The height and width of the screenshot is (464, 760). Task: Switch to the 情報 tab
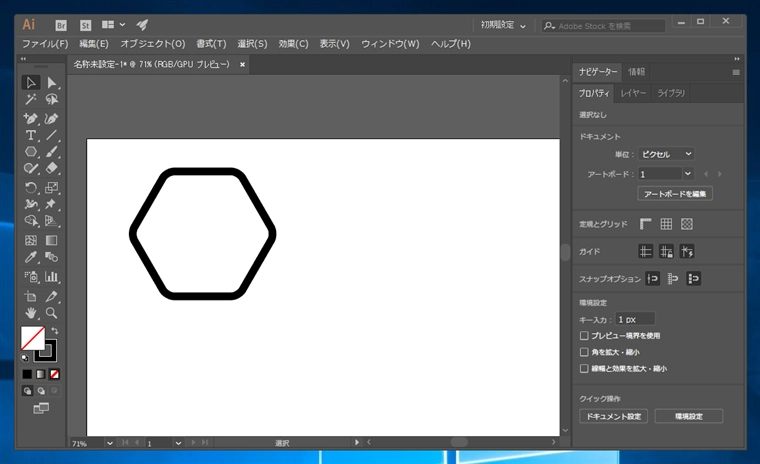click(x=636, y=72)
